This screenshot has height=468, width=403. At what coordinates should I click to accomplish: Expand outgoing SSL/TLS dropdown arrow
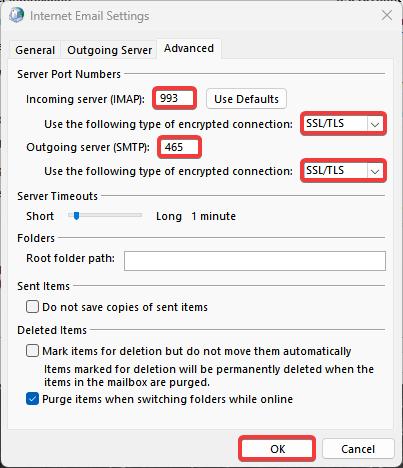(375, 171)
